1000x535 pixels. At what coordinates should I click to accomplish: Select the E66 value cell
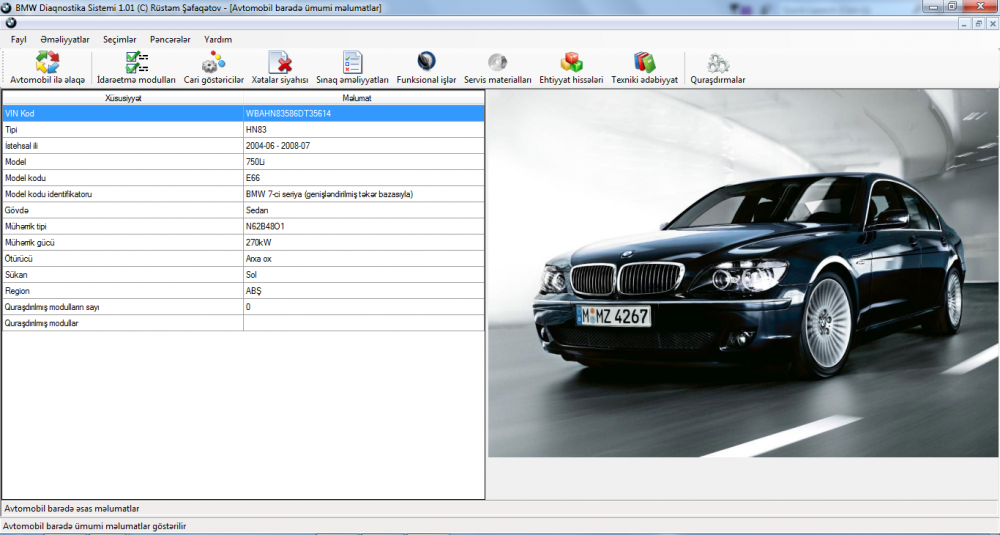tap(364, 178)
